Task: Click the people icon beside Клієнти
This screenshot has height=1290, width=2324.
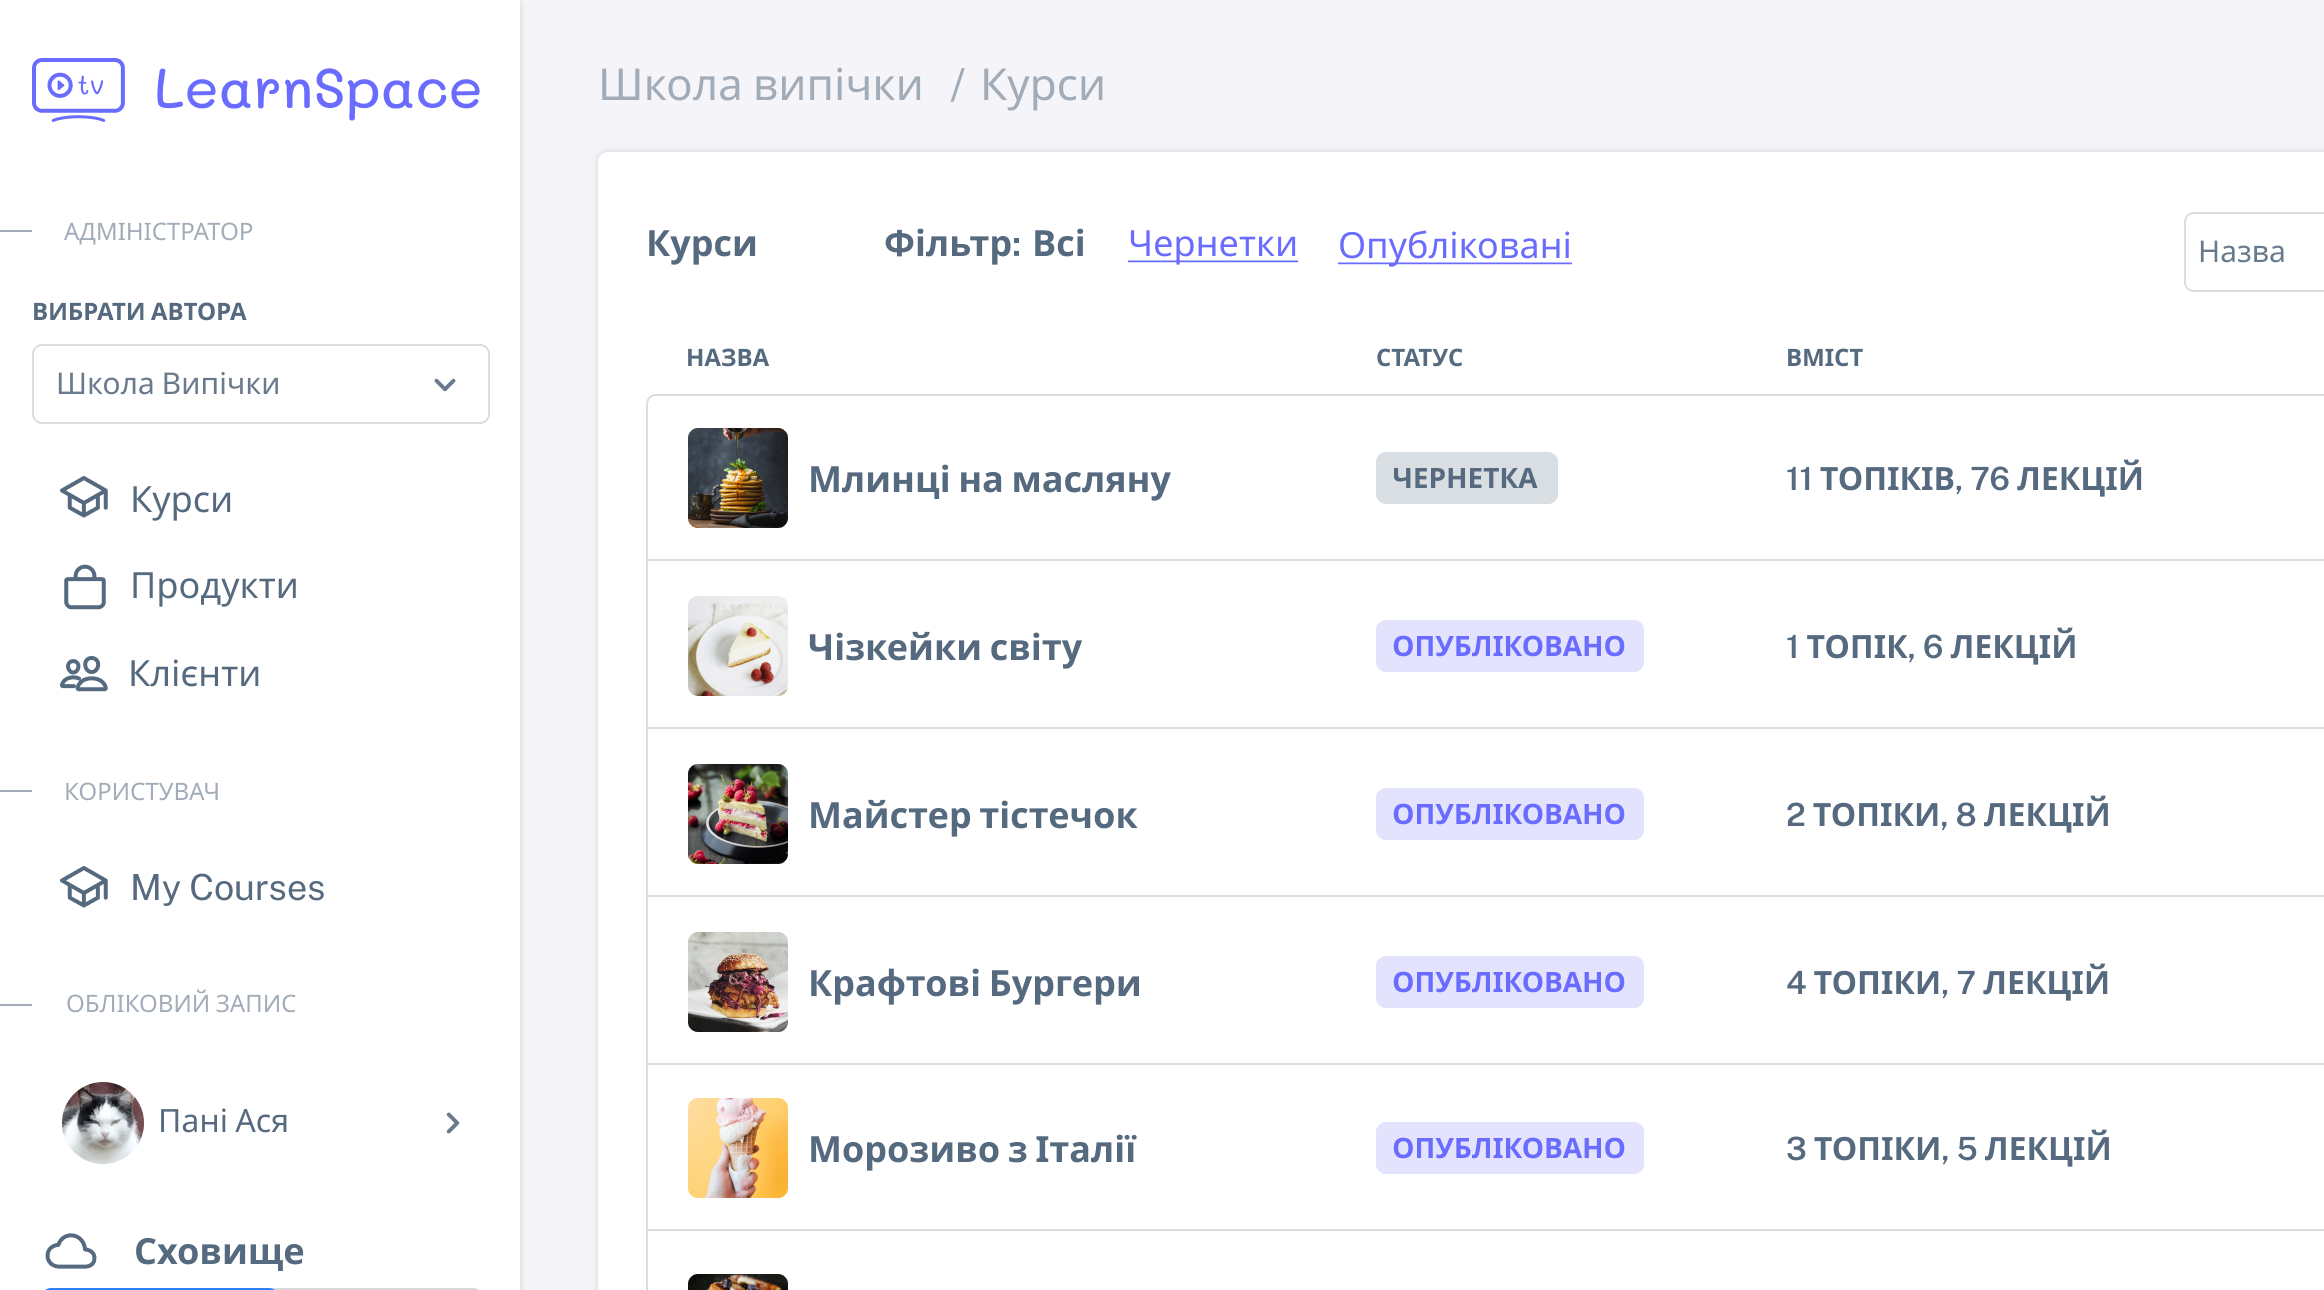Action: (83, 674)
